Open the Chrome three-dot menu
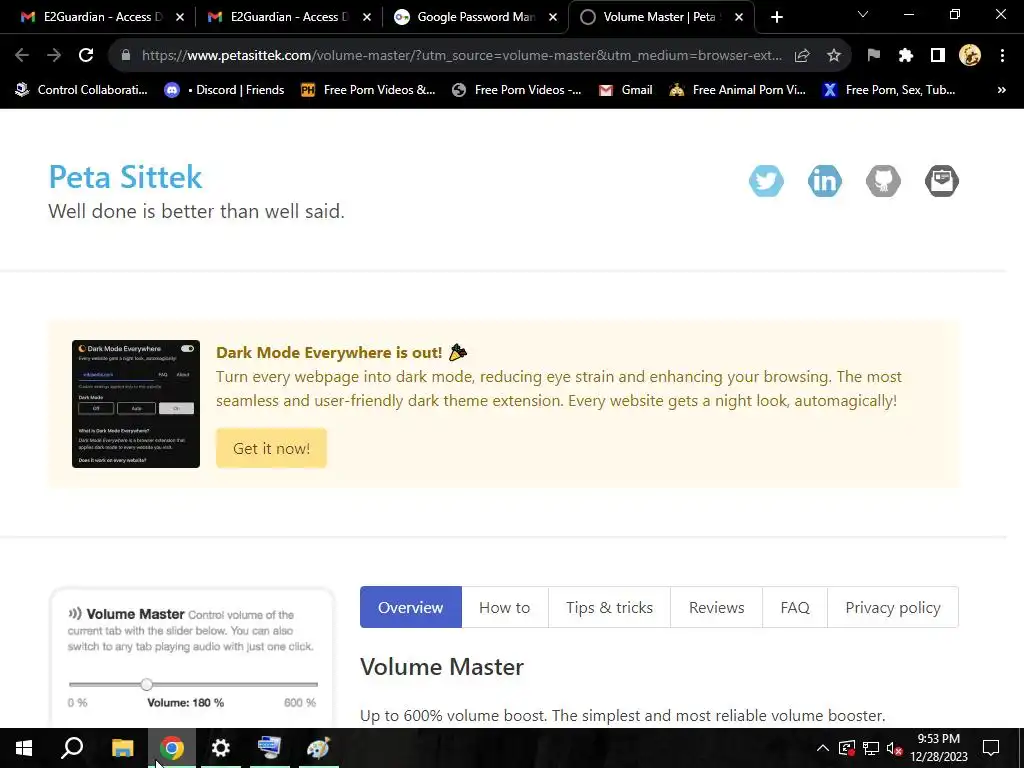This screenshot has width=1024, height=768. pos(1002,56)
